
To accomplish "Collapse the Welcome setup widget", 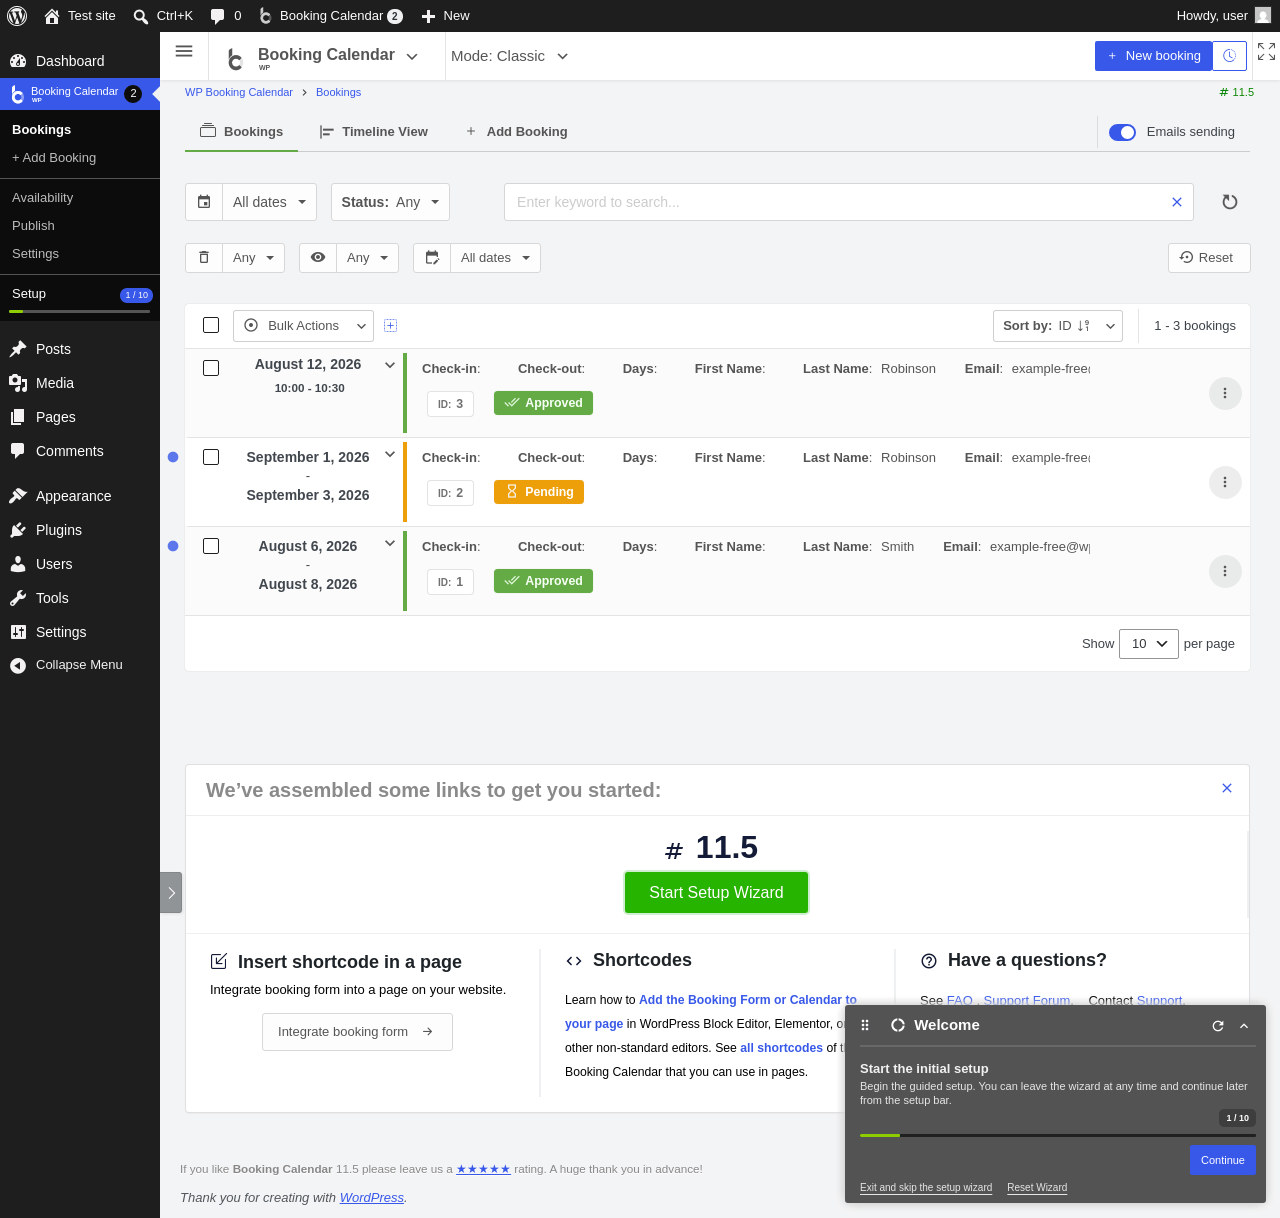I will (1244, 1026).
